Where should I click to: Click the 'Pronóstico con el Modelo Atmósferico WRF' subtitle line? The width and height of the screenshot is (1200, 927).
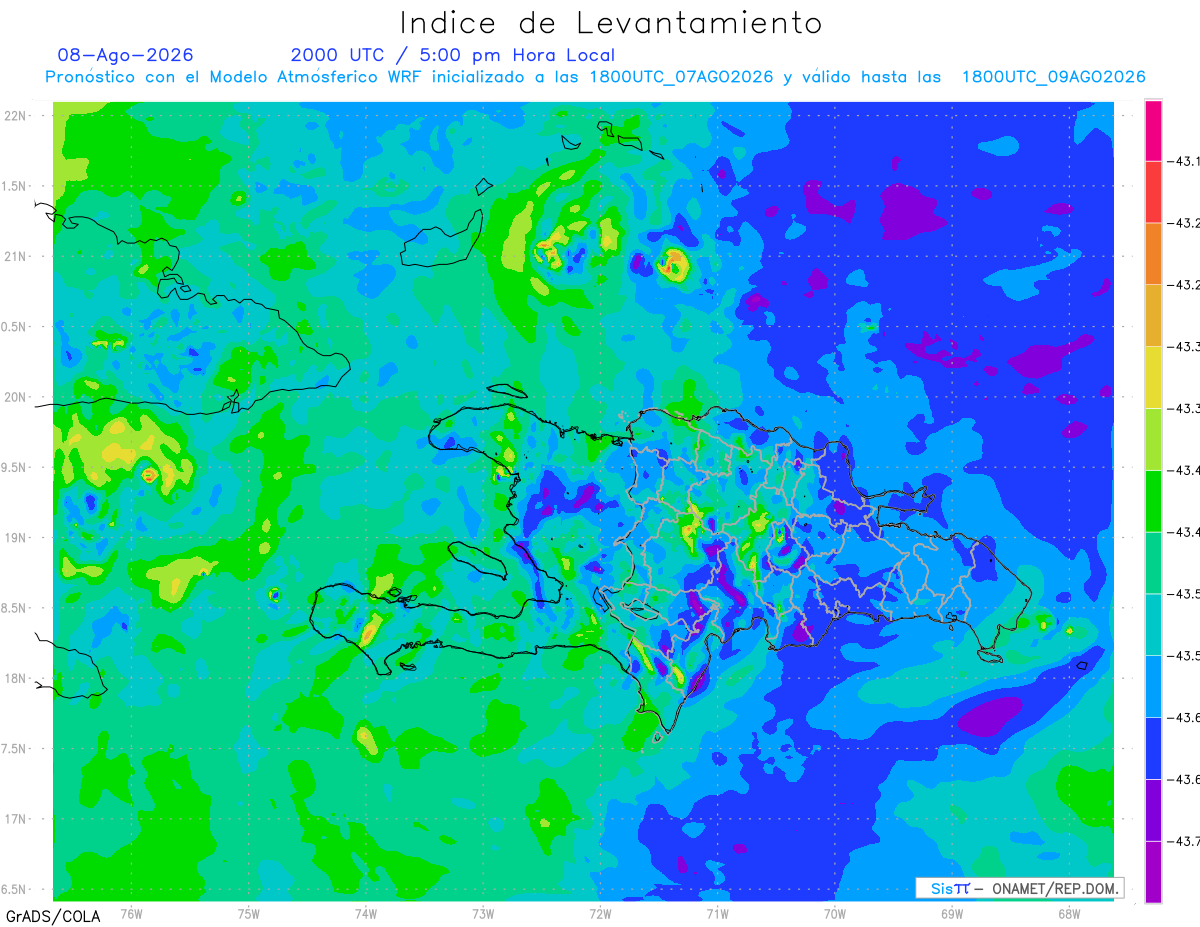click(595, 77)
